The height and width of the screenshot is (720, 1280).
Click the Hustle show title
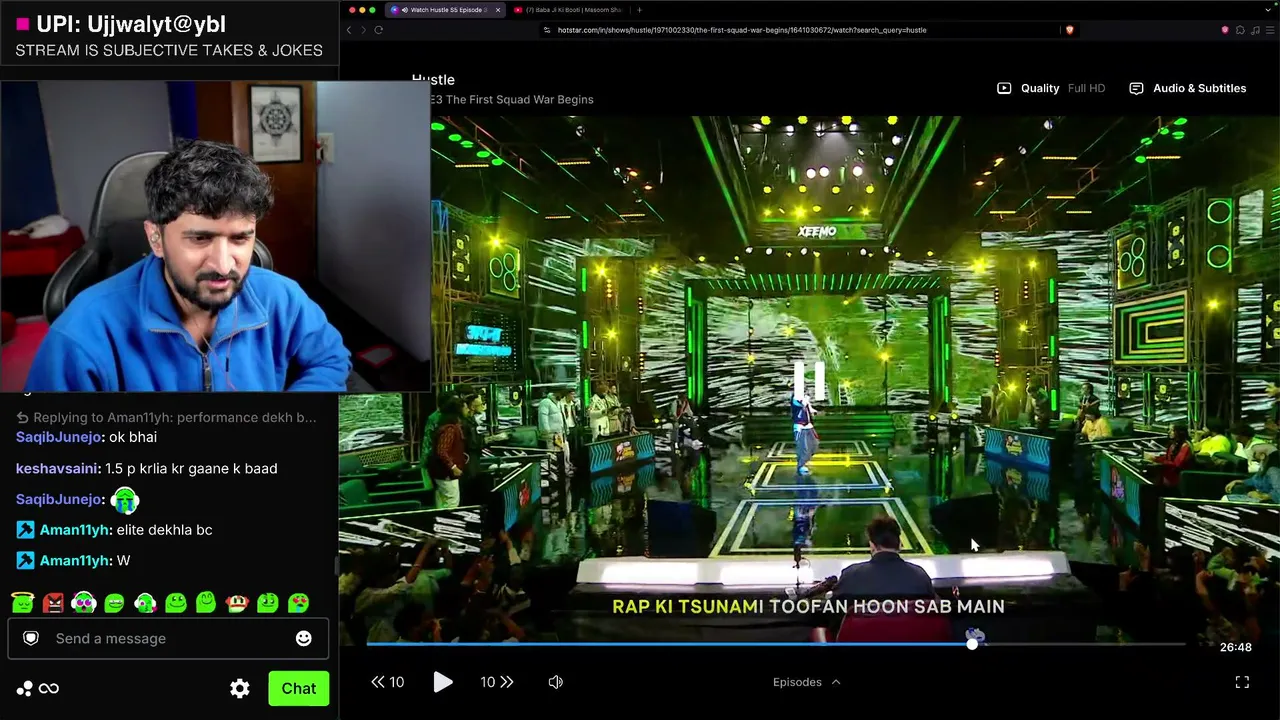click(433, 80)
